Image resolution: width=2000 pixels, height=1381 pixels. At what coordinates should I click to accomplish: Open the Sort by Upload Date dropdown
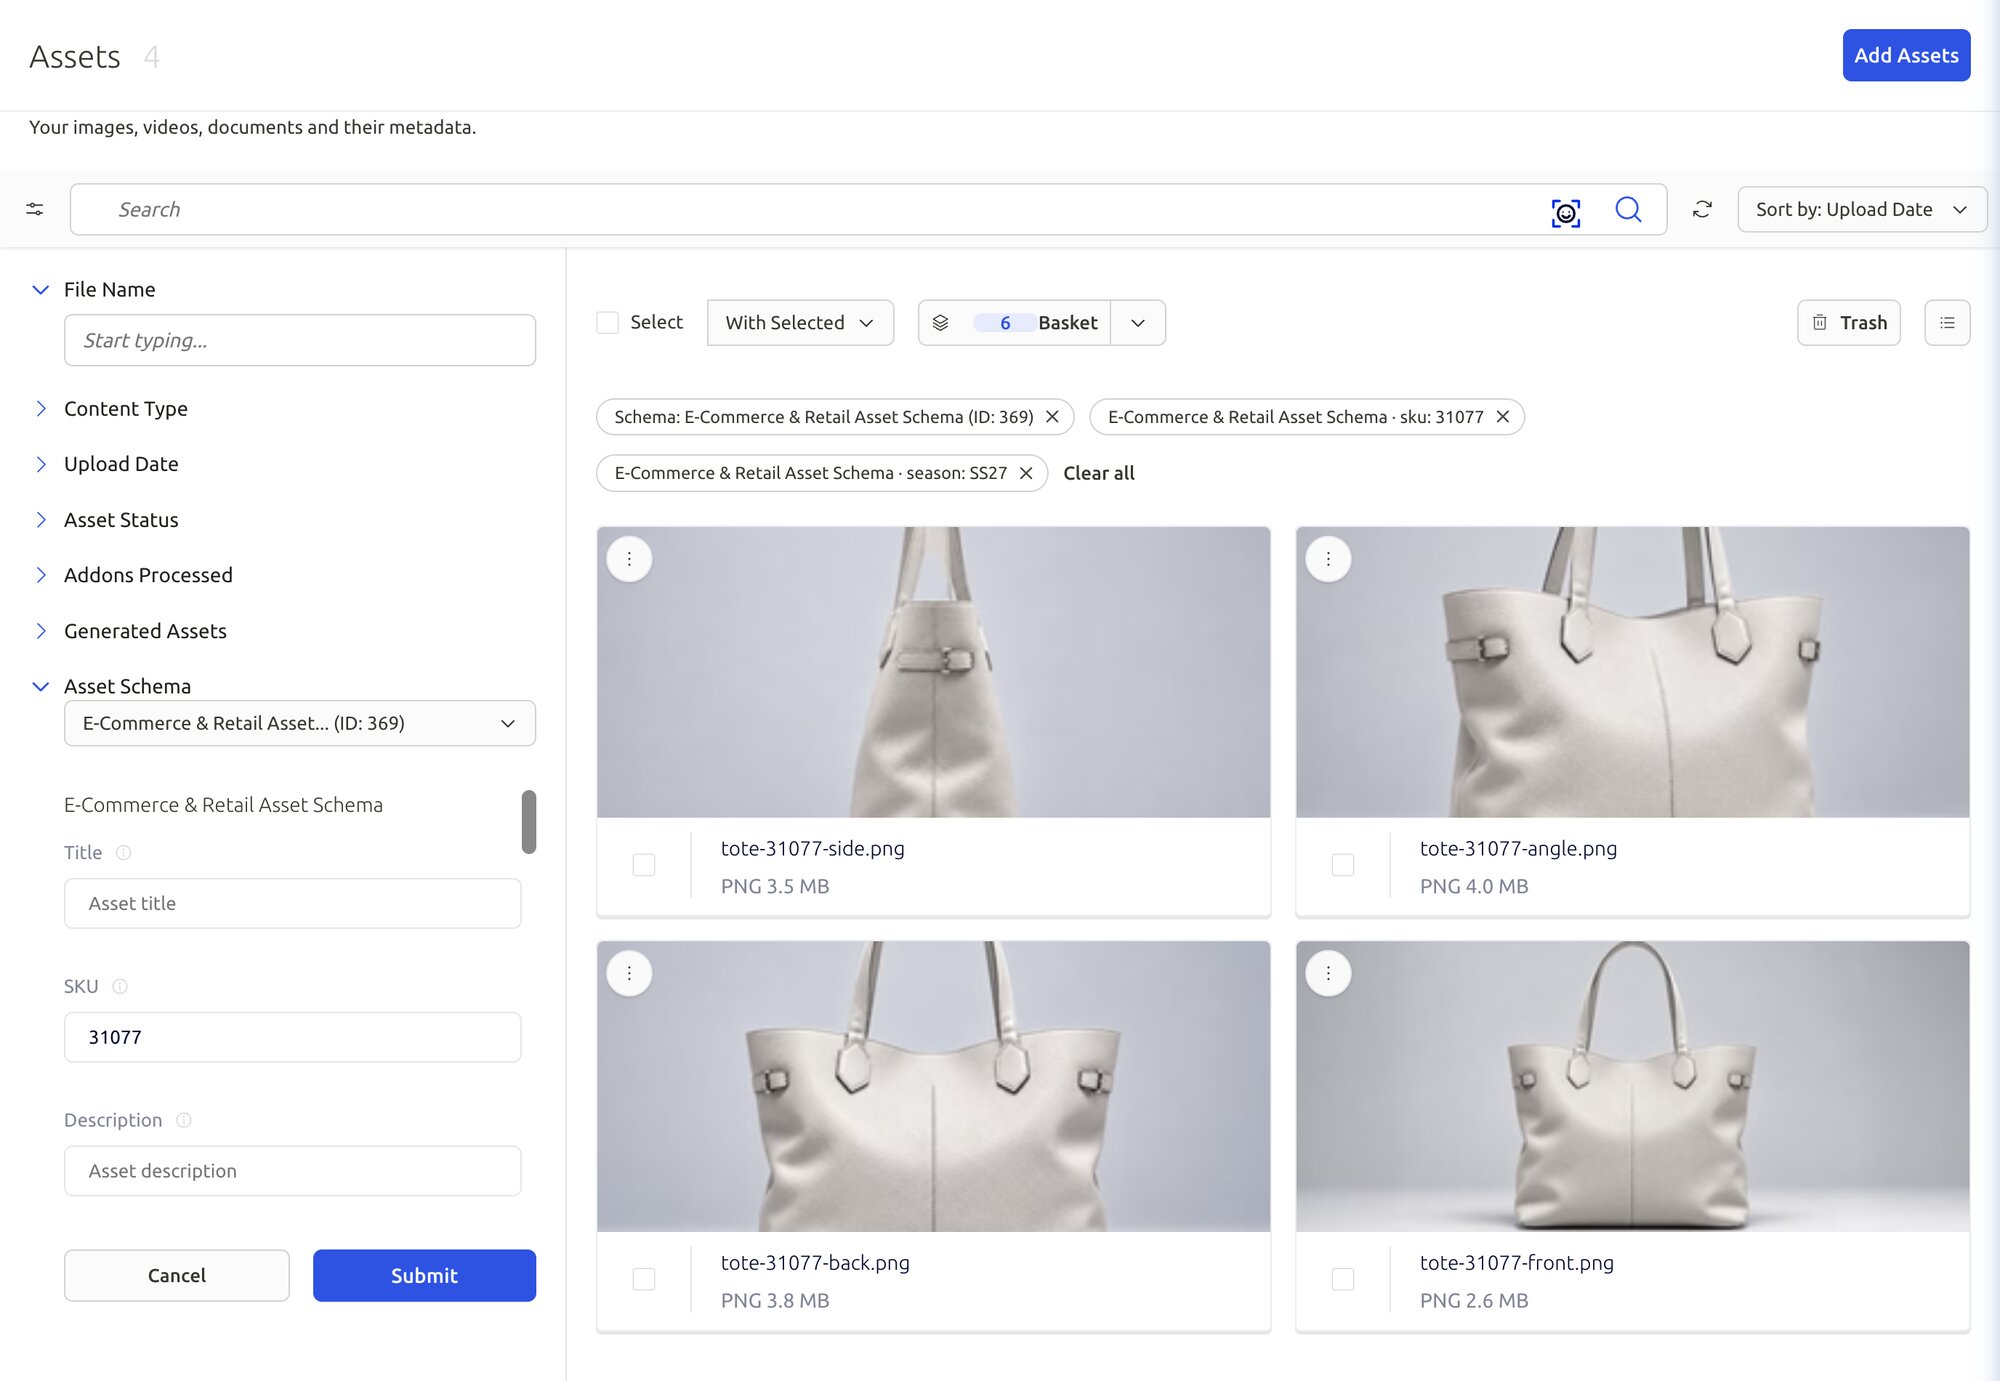1862,210
